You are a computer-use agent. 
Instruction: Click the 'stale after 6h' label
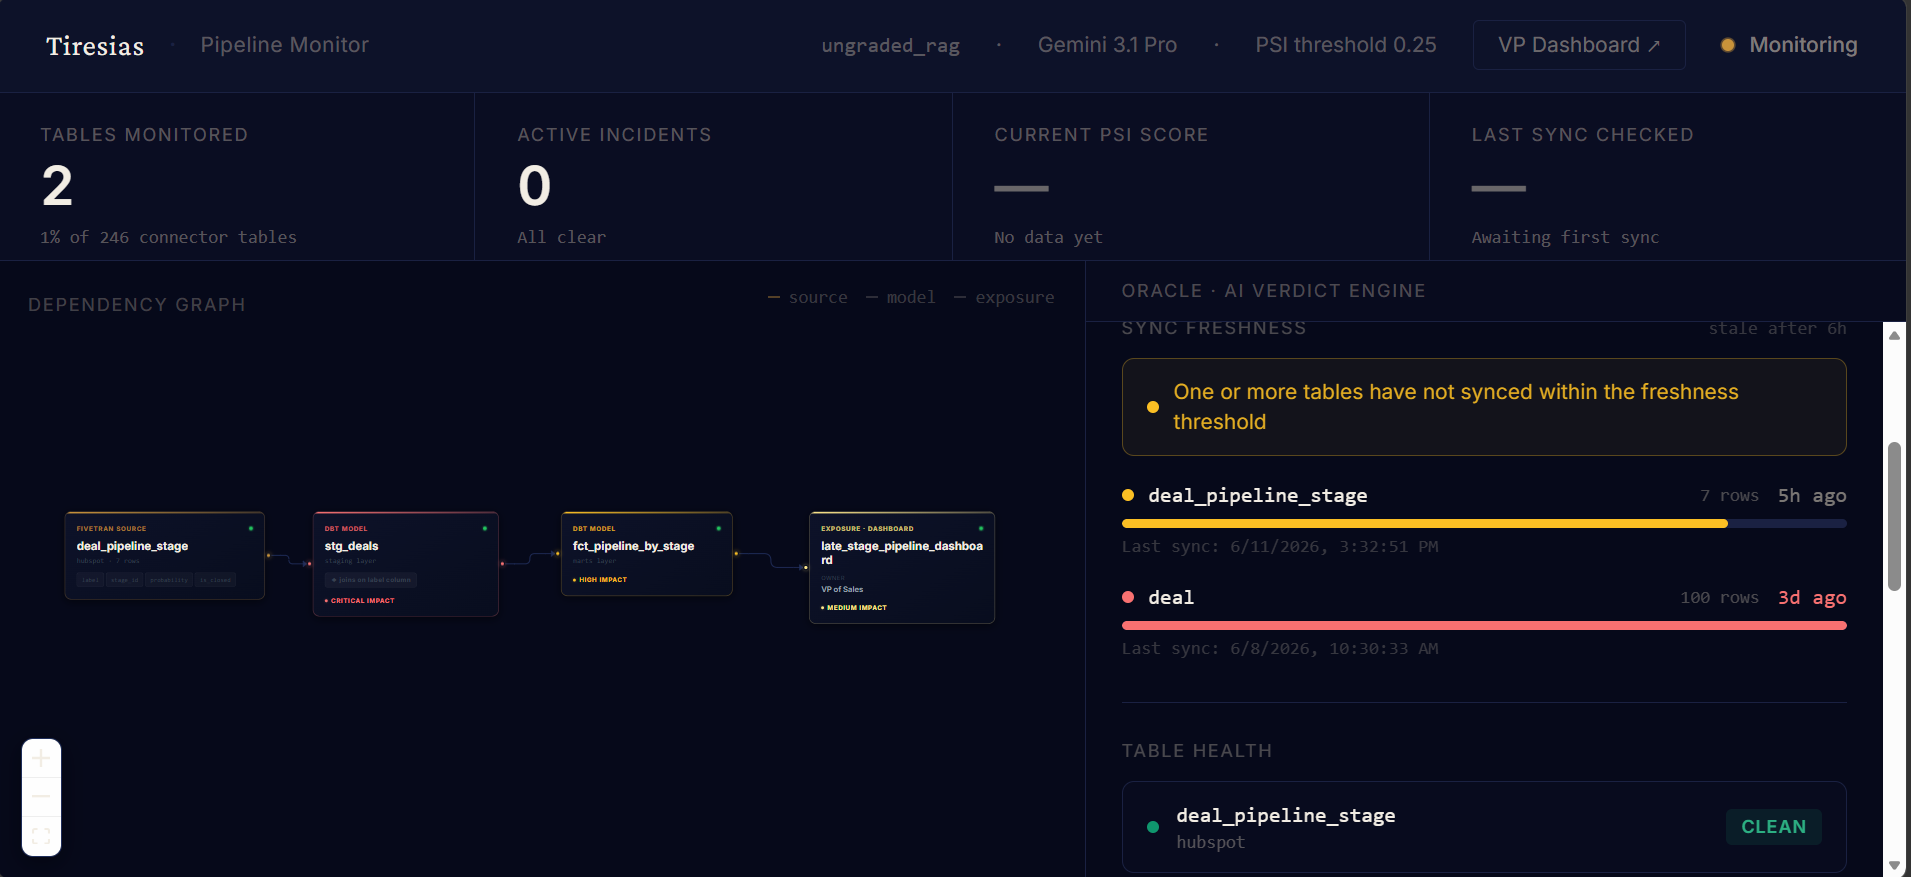coord(1777,328)
